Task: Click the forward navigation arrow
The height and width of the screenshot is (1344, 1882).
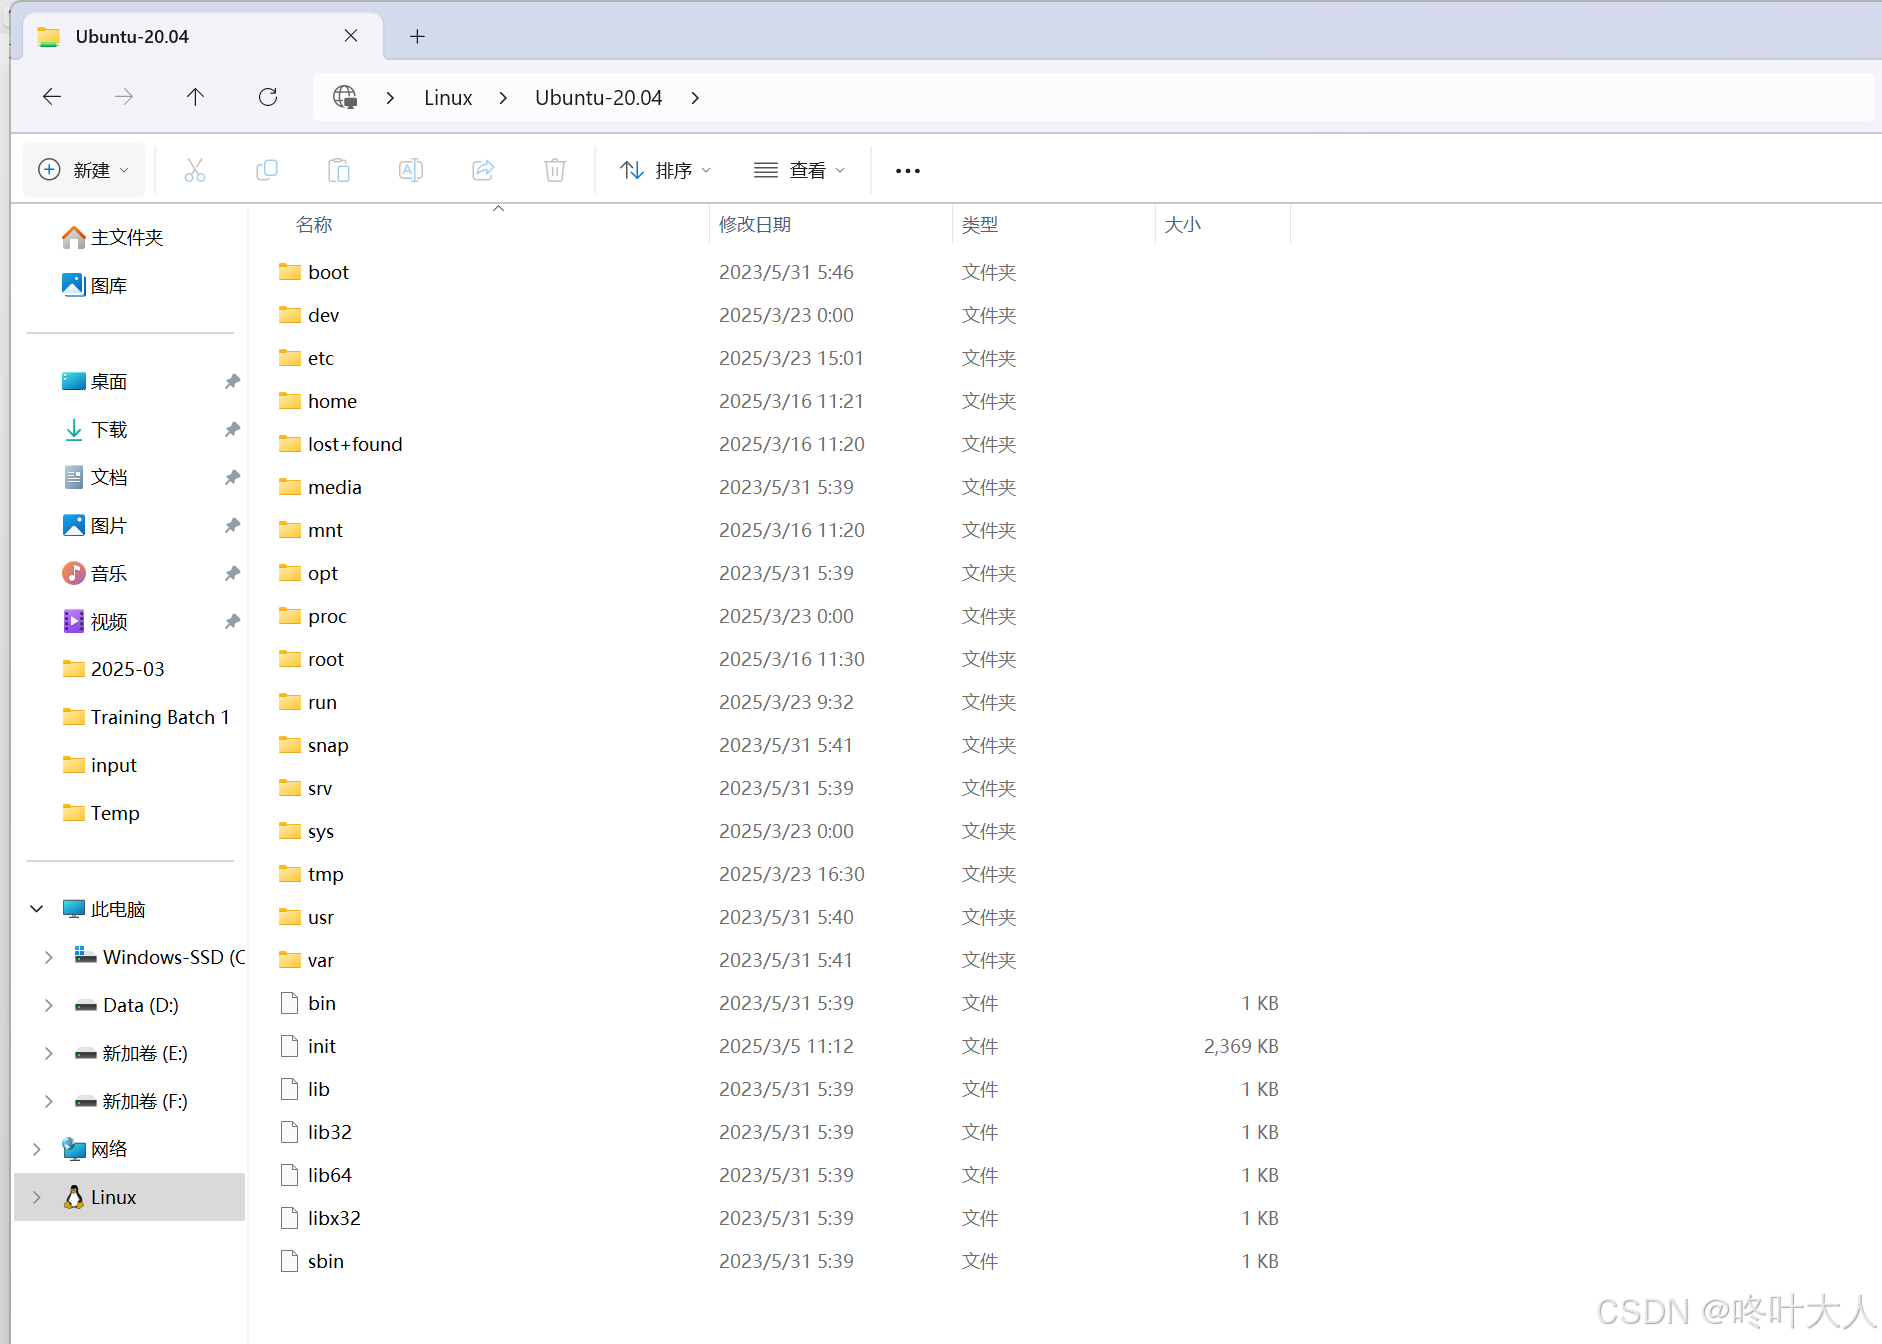Action: point(124,97)
